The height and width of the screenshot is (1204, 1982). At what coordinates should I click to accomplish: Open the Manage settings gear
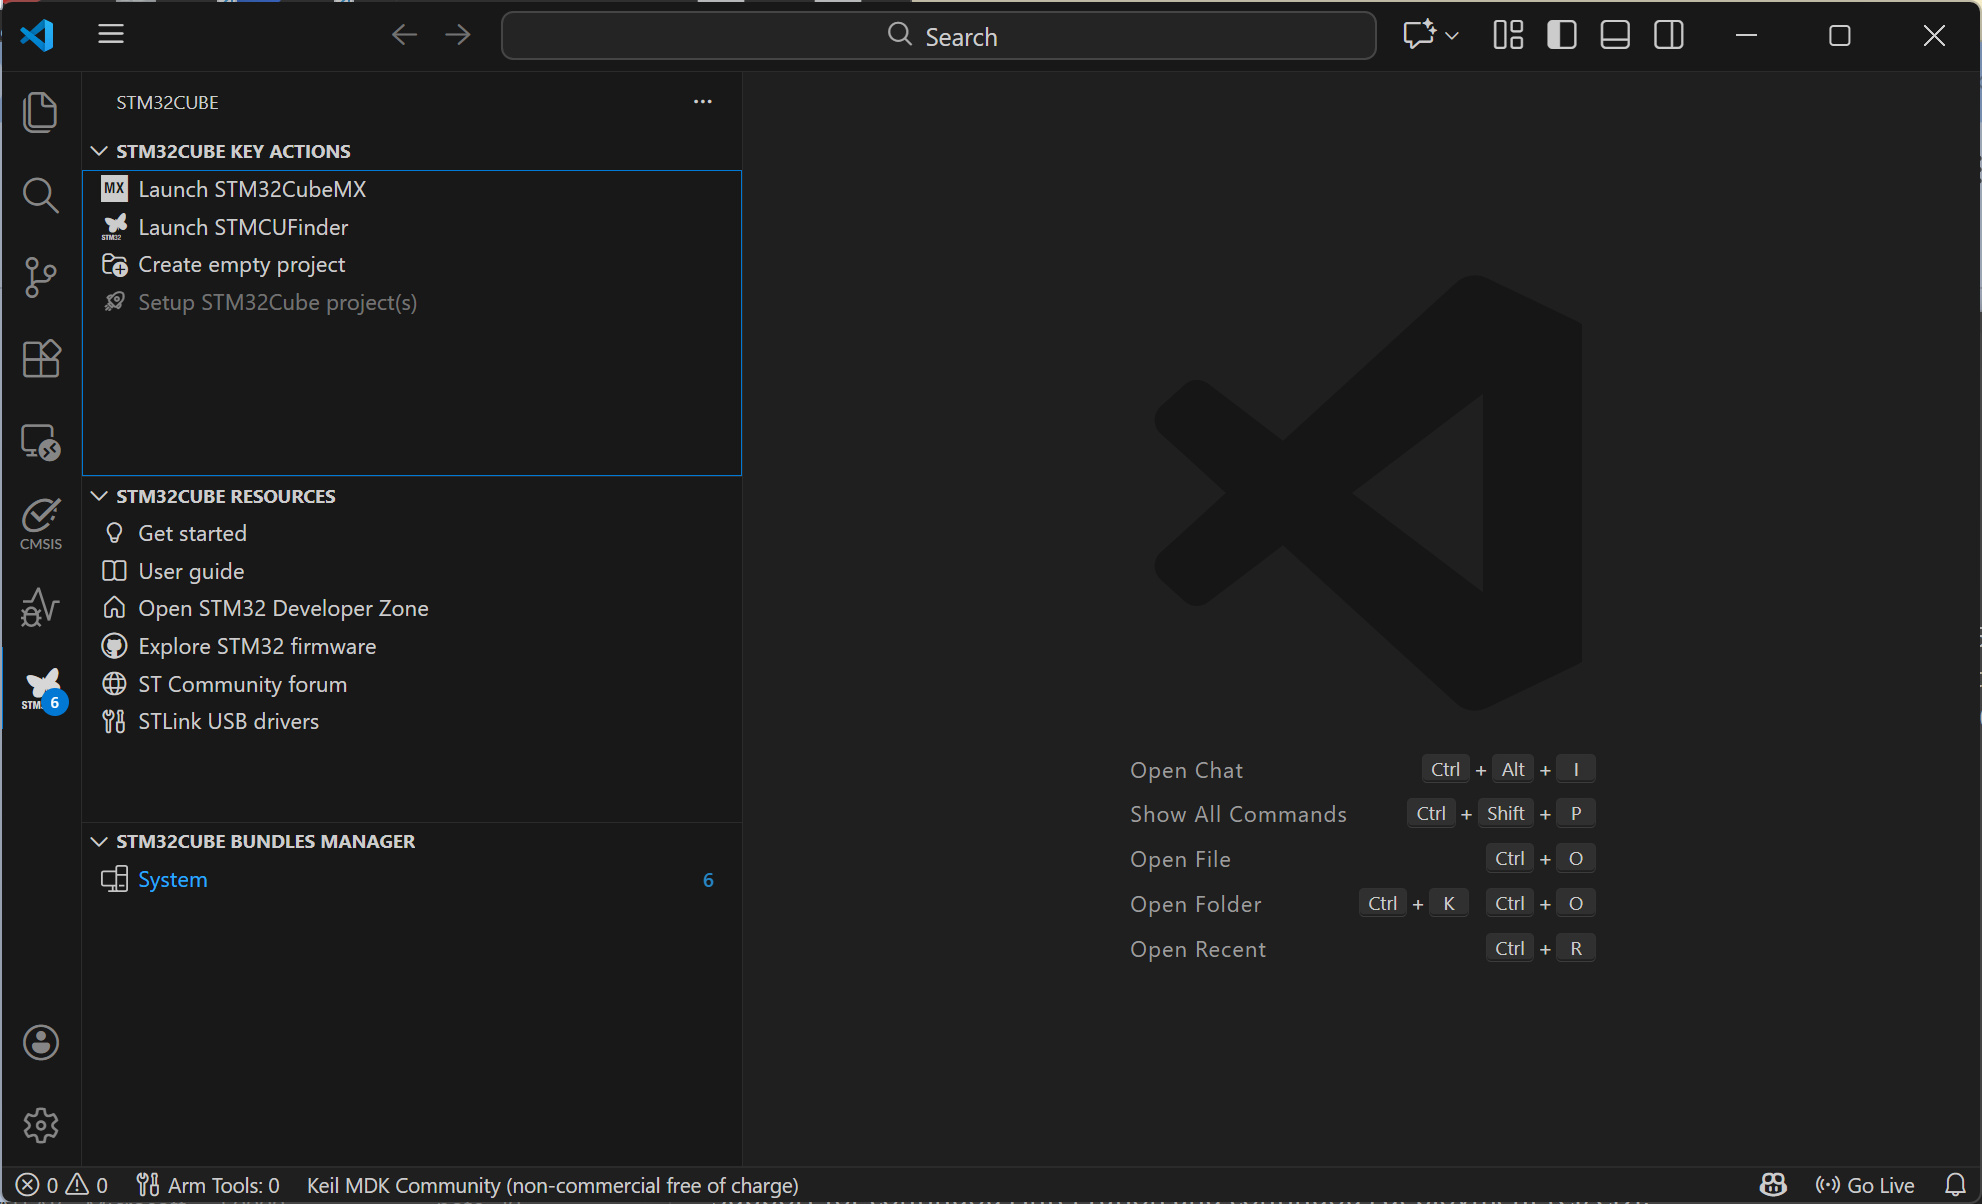click(40, 1125)
